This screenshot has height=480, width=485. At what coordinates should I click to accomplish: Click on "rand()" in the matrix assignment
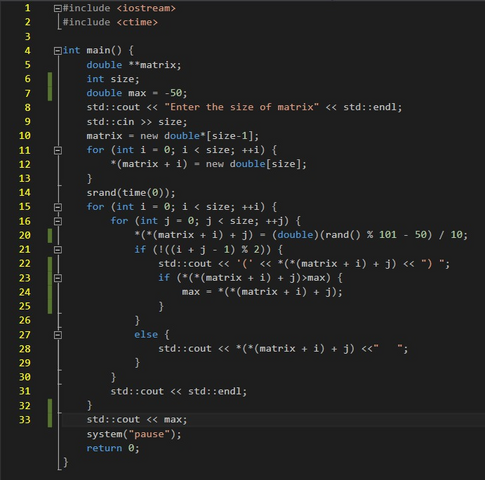(x=343, y=235)
